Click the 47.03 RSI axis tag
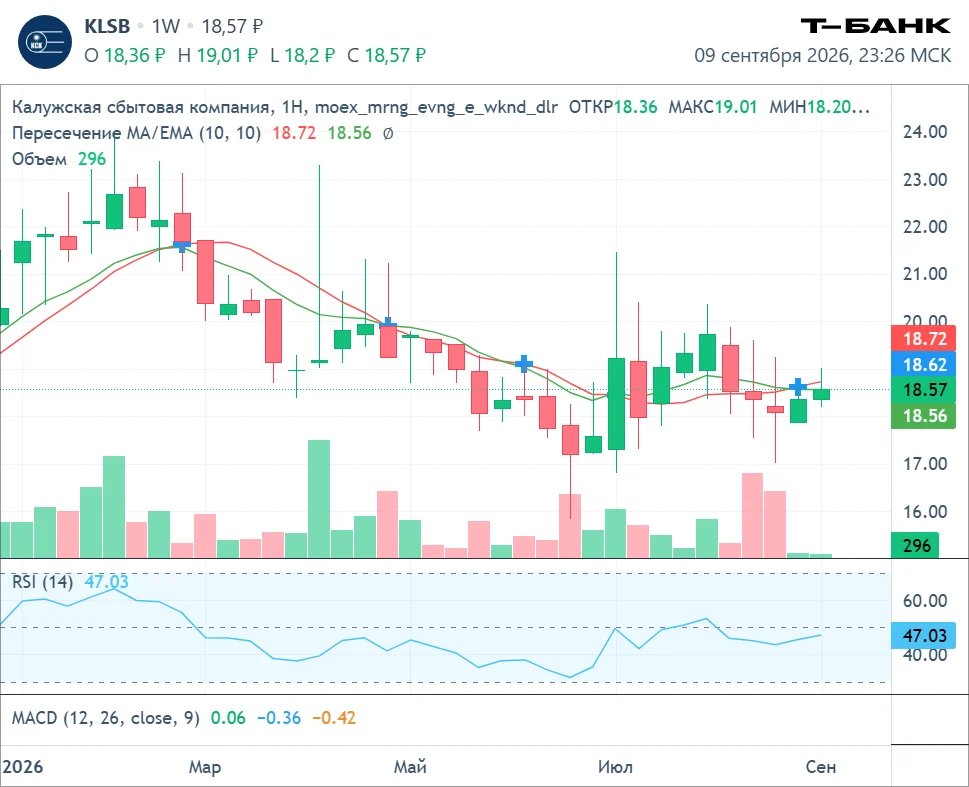The image size is (969, 787). click(x=924, y=636)
